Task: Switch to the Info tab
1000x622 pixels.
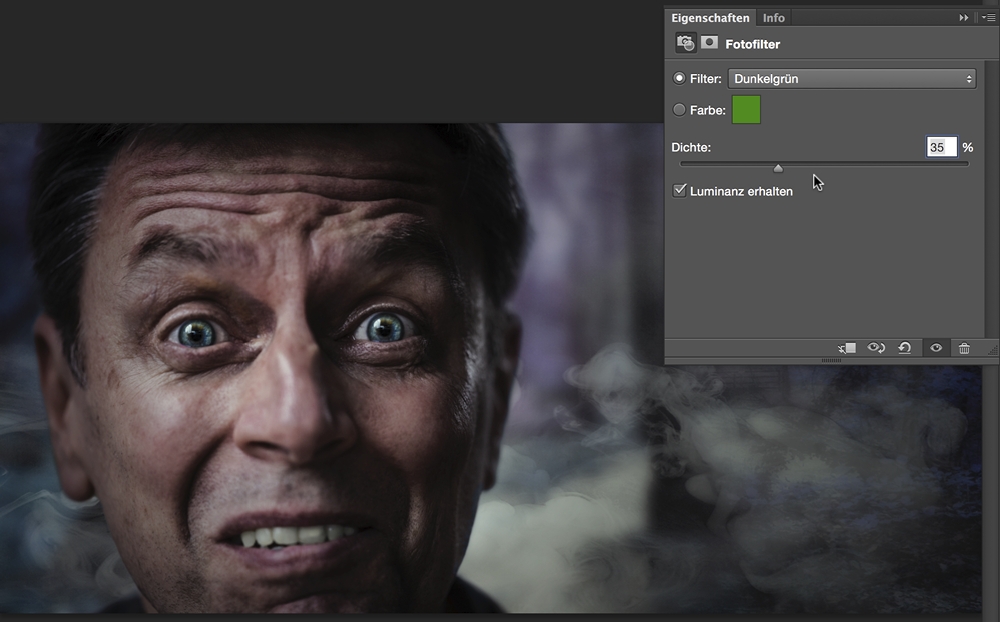Action: (774, 18)
